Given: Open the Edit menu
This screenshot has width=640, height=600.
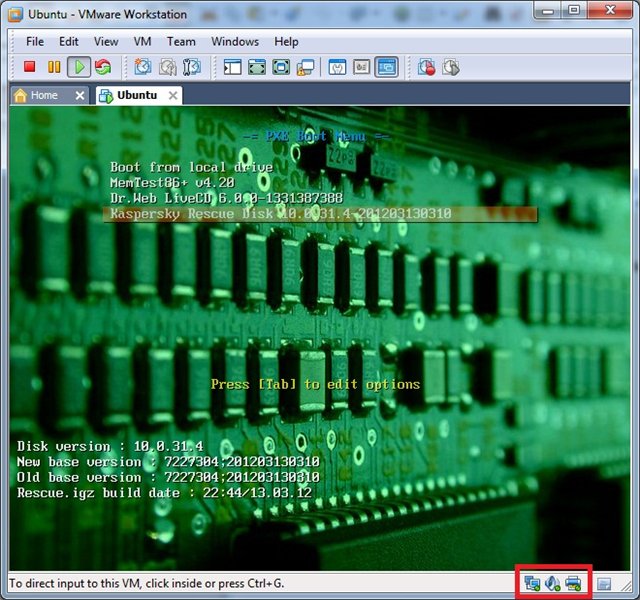Looking at the screenshot, I should (69, 42).
